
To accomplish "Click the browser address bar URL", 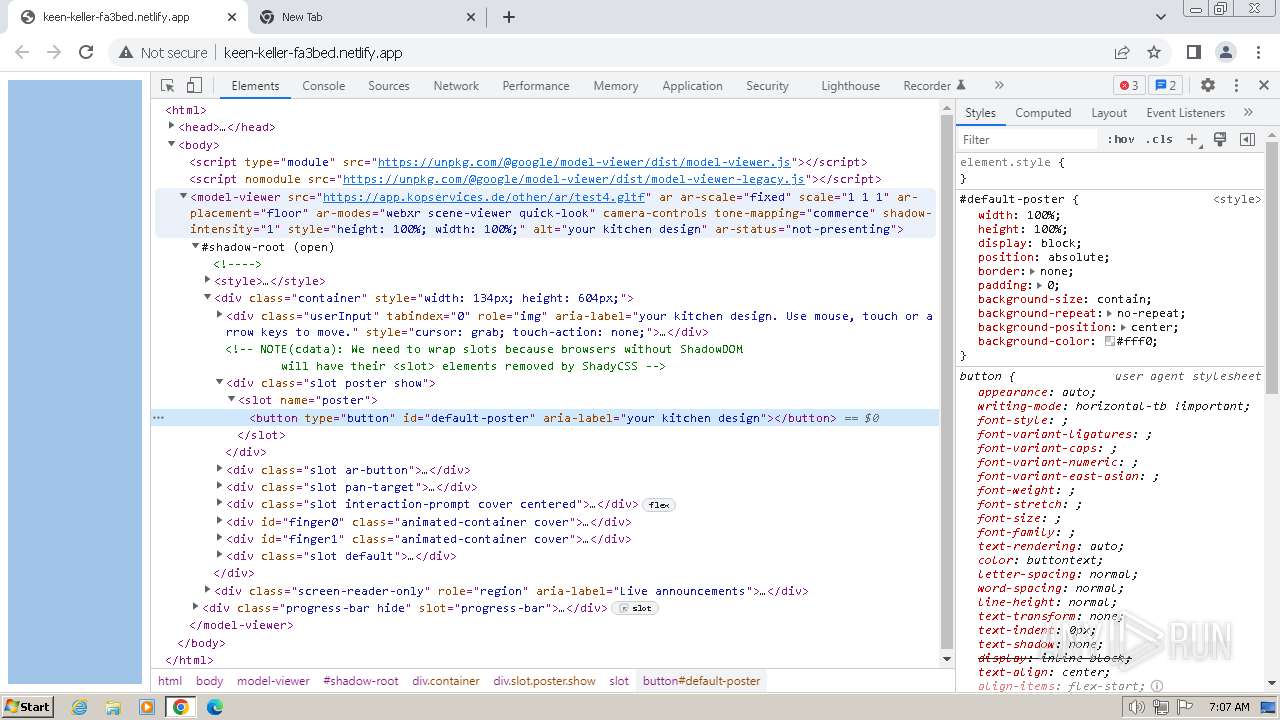I will point(313,53).
